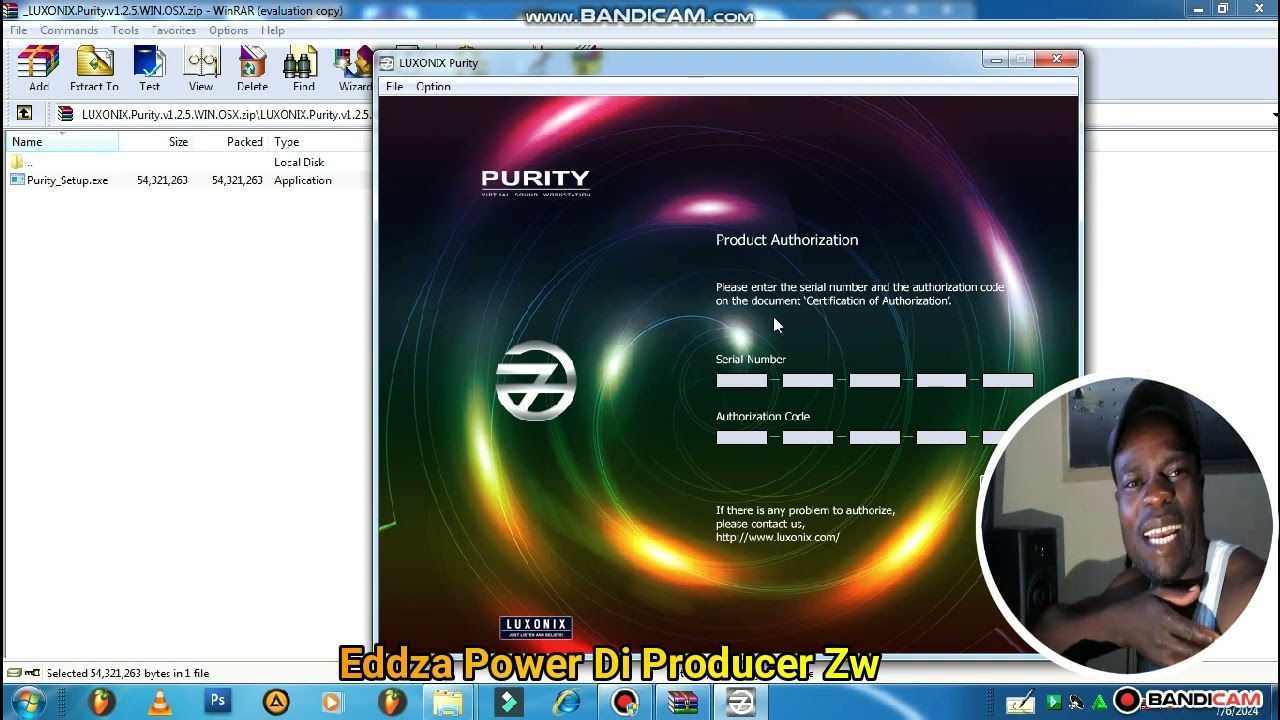
Task: Open the WinRAR Commands menu
Action: tap(69, 30)
